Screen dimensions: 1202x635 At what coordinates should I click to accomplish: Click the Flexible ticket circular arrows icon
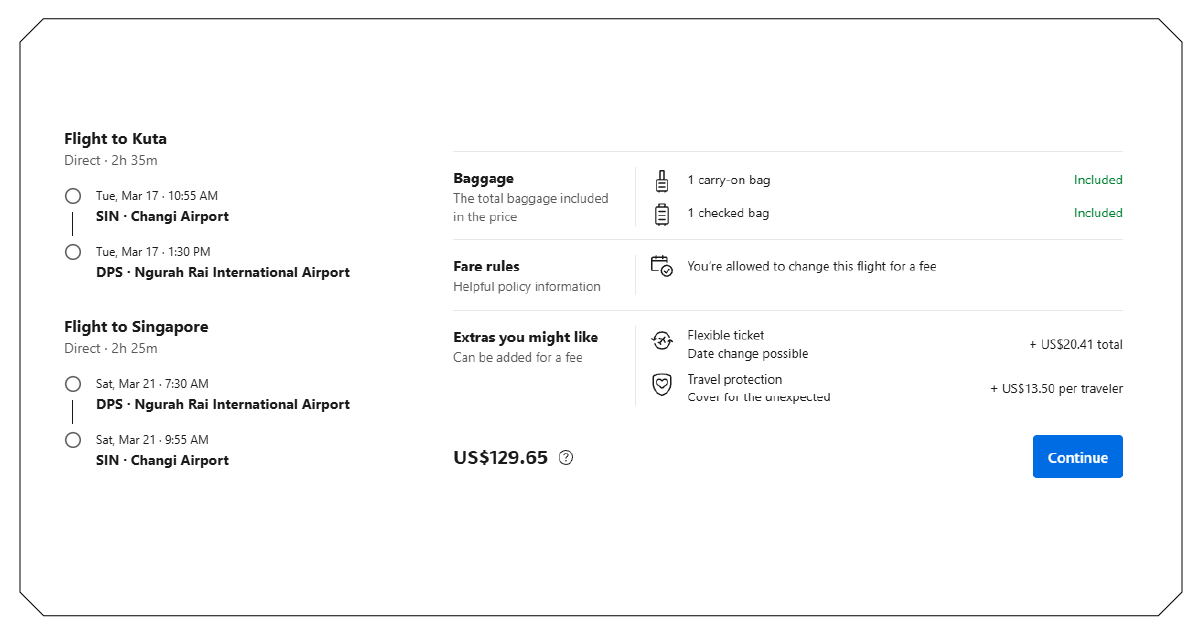click(x=662, y=340)
